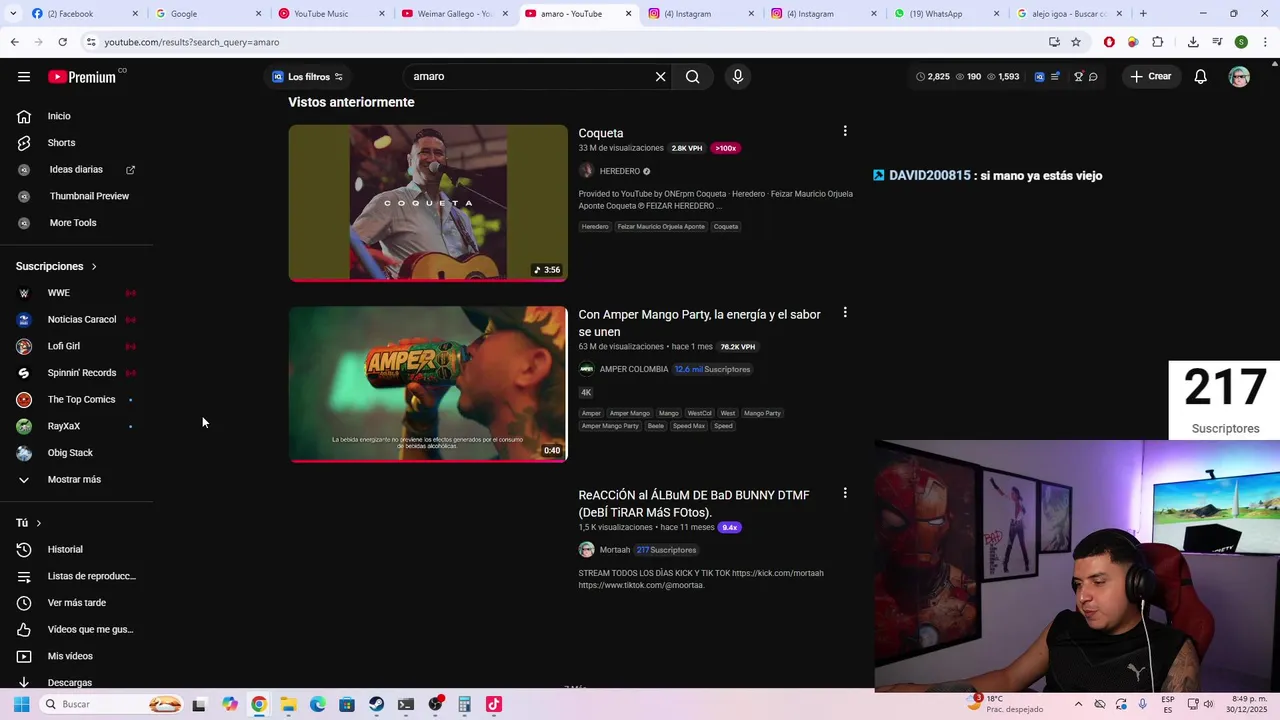Screen dimensions: 1280x720
Task: Open Chrome downloads icon
Action: (x=1193, y=42)
